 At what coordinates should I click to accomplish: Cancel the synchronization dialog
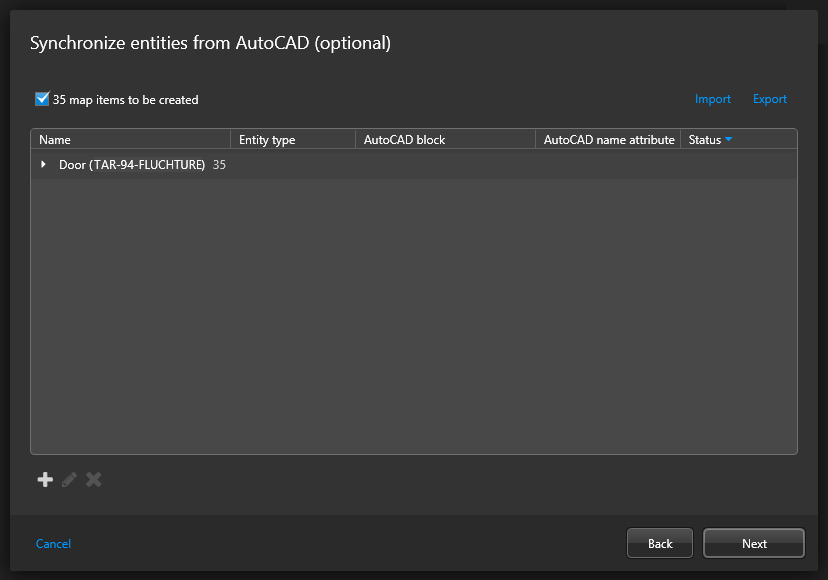click(x=53, y=544)
